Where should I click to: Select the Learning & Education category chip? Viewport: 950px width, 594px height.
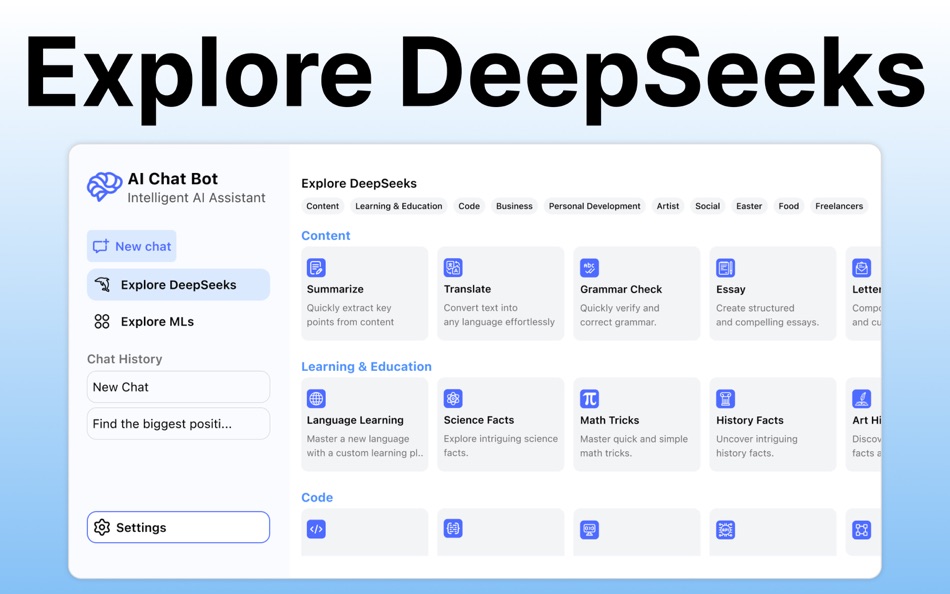(x=399, y=206)
